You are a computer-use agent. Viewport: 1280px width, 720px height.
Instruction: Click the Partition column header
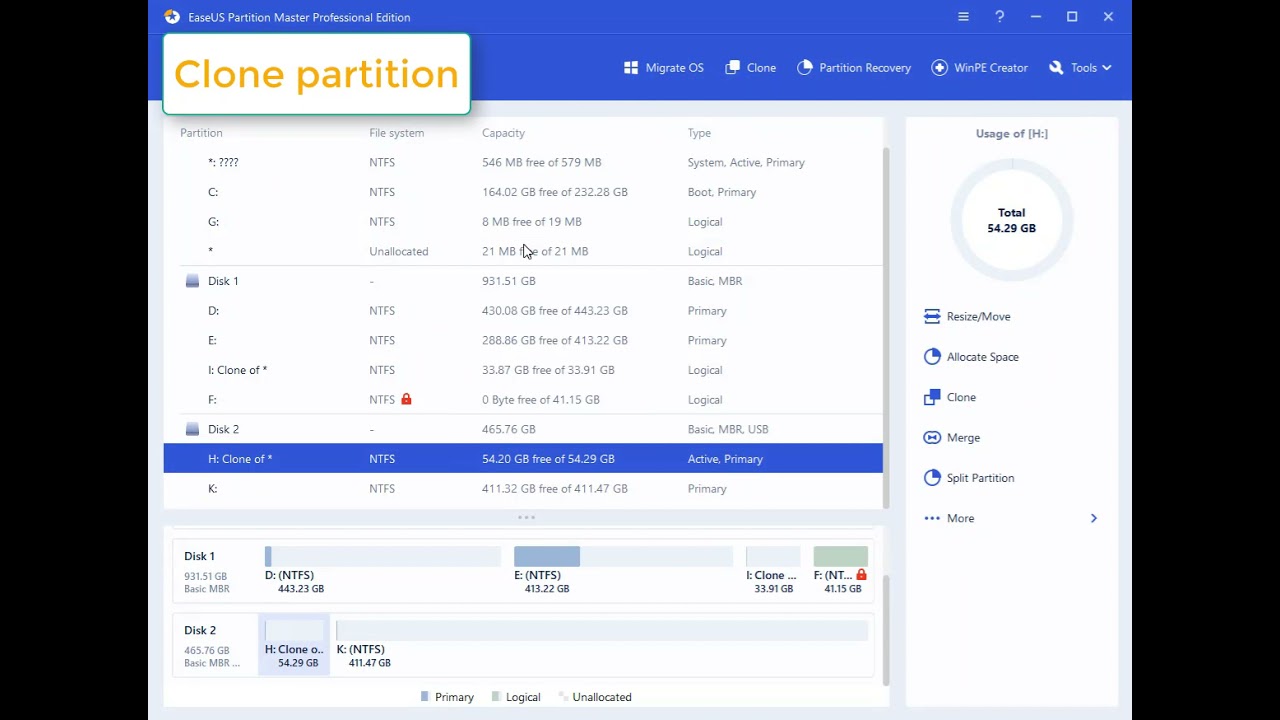coord(201,133)
